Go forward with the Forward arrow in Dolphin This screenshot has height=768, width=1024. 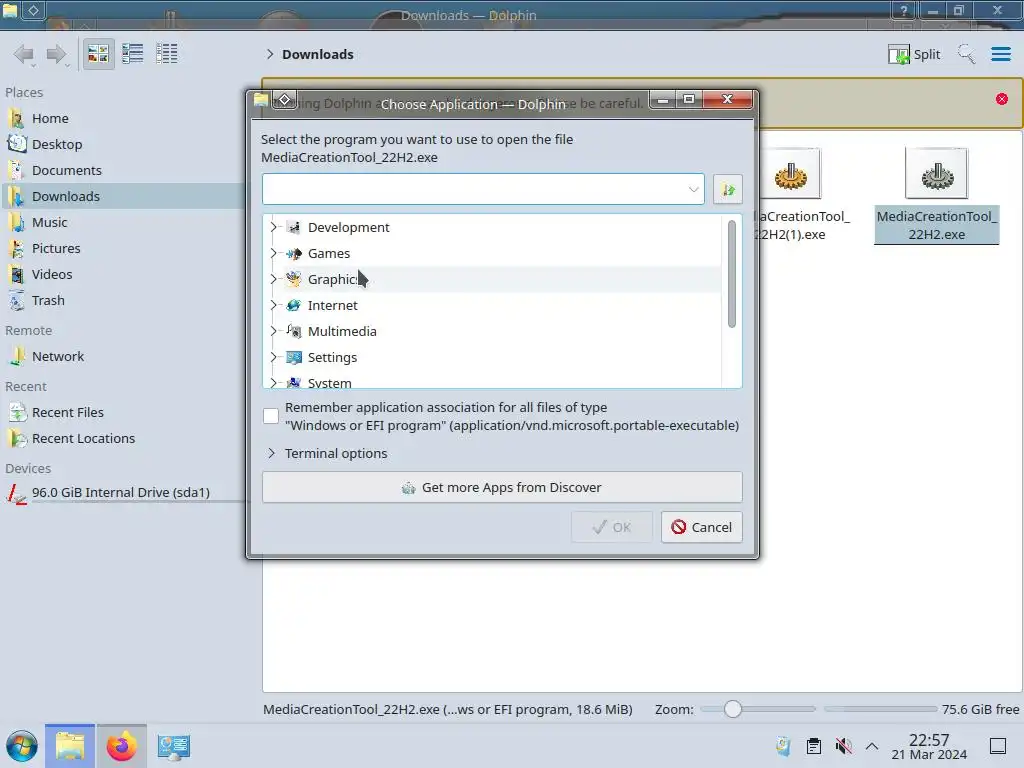pos(57,54)
